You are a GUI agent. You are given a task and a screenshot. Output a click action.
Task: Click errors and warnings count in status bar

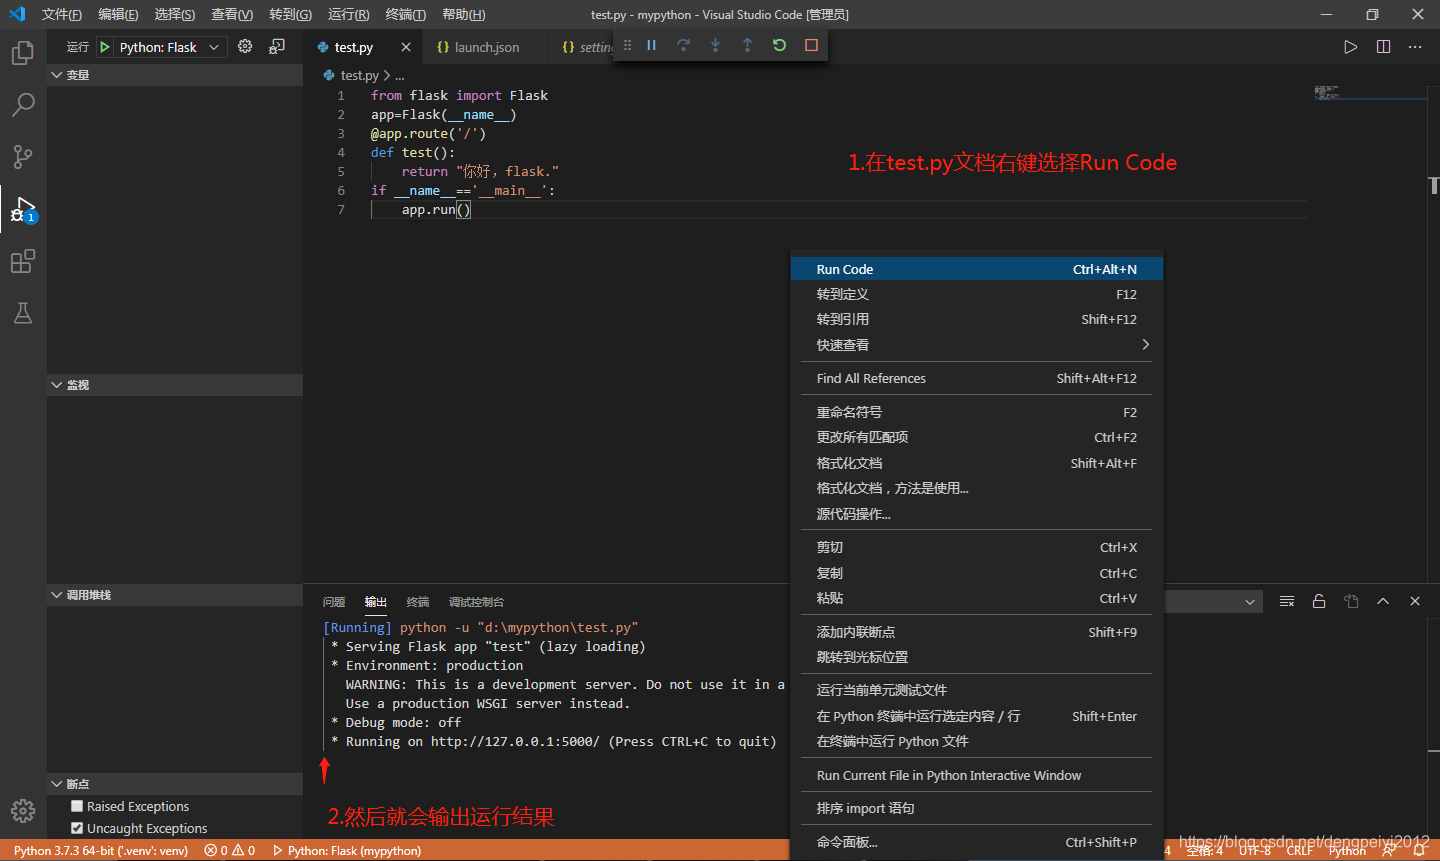point(230,851)
